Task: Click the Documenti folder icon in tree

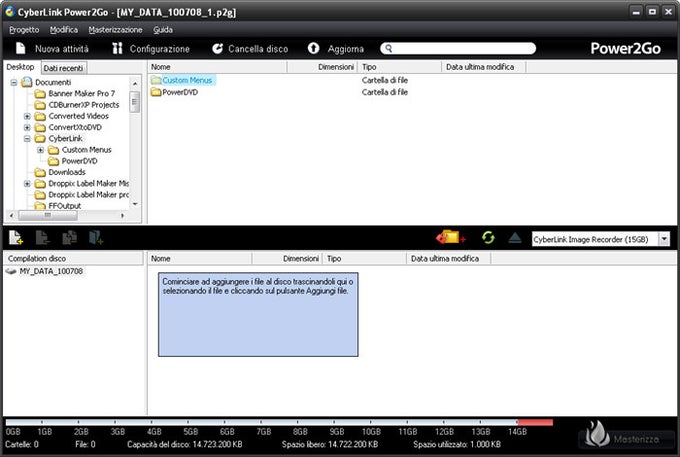Action: coord(27,82)
